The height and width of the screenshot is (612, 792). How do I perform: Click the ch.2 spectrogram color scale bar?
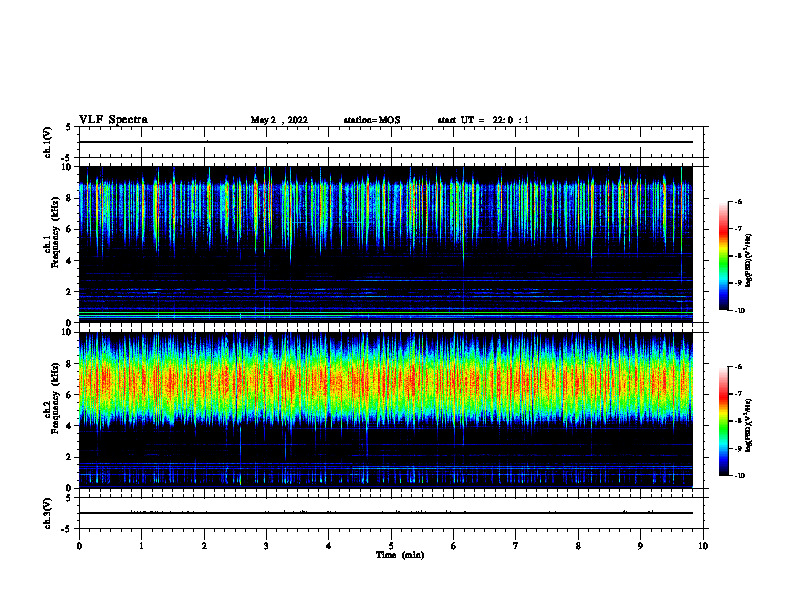(x=724, y=421)
